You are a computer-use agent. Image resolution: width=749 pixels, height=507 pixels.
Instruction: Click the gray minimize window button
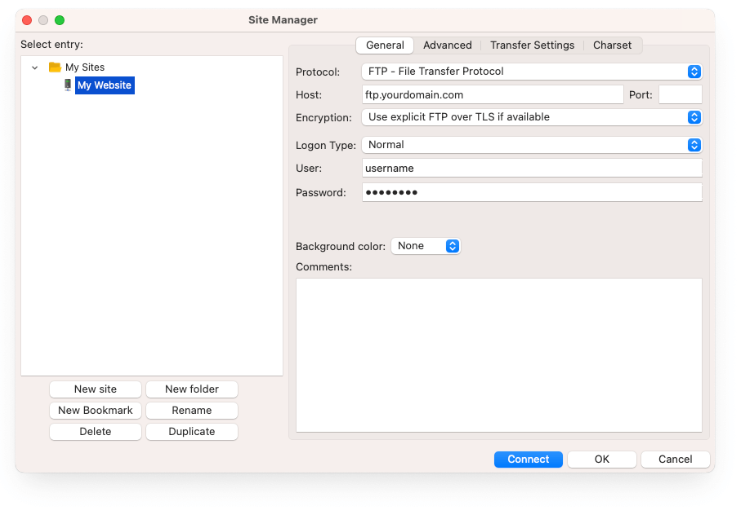click(x=43, y=20)
